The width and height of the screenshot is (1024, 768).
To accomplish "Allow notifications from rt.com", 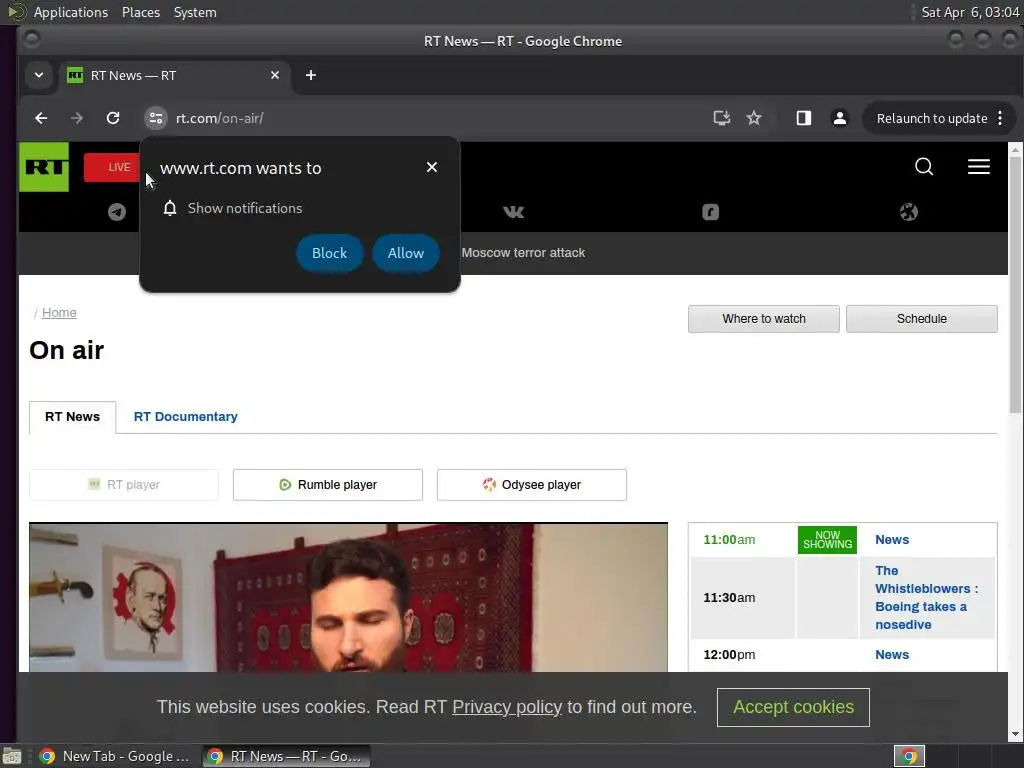I will click(406, 253).
